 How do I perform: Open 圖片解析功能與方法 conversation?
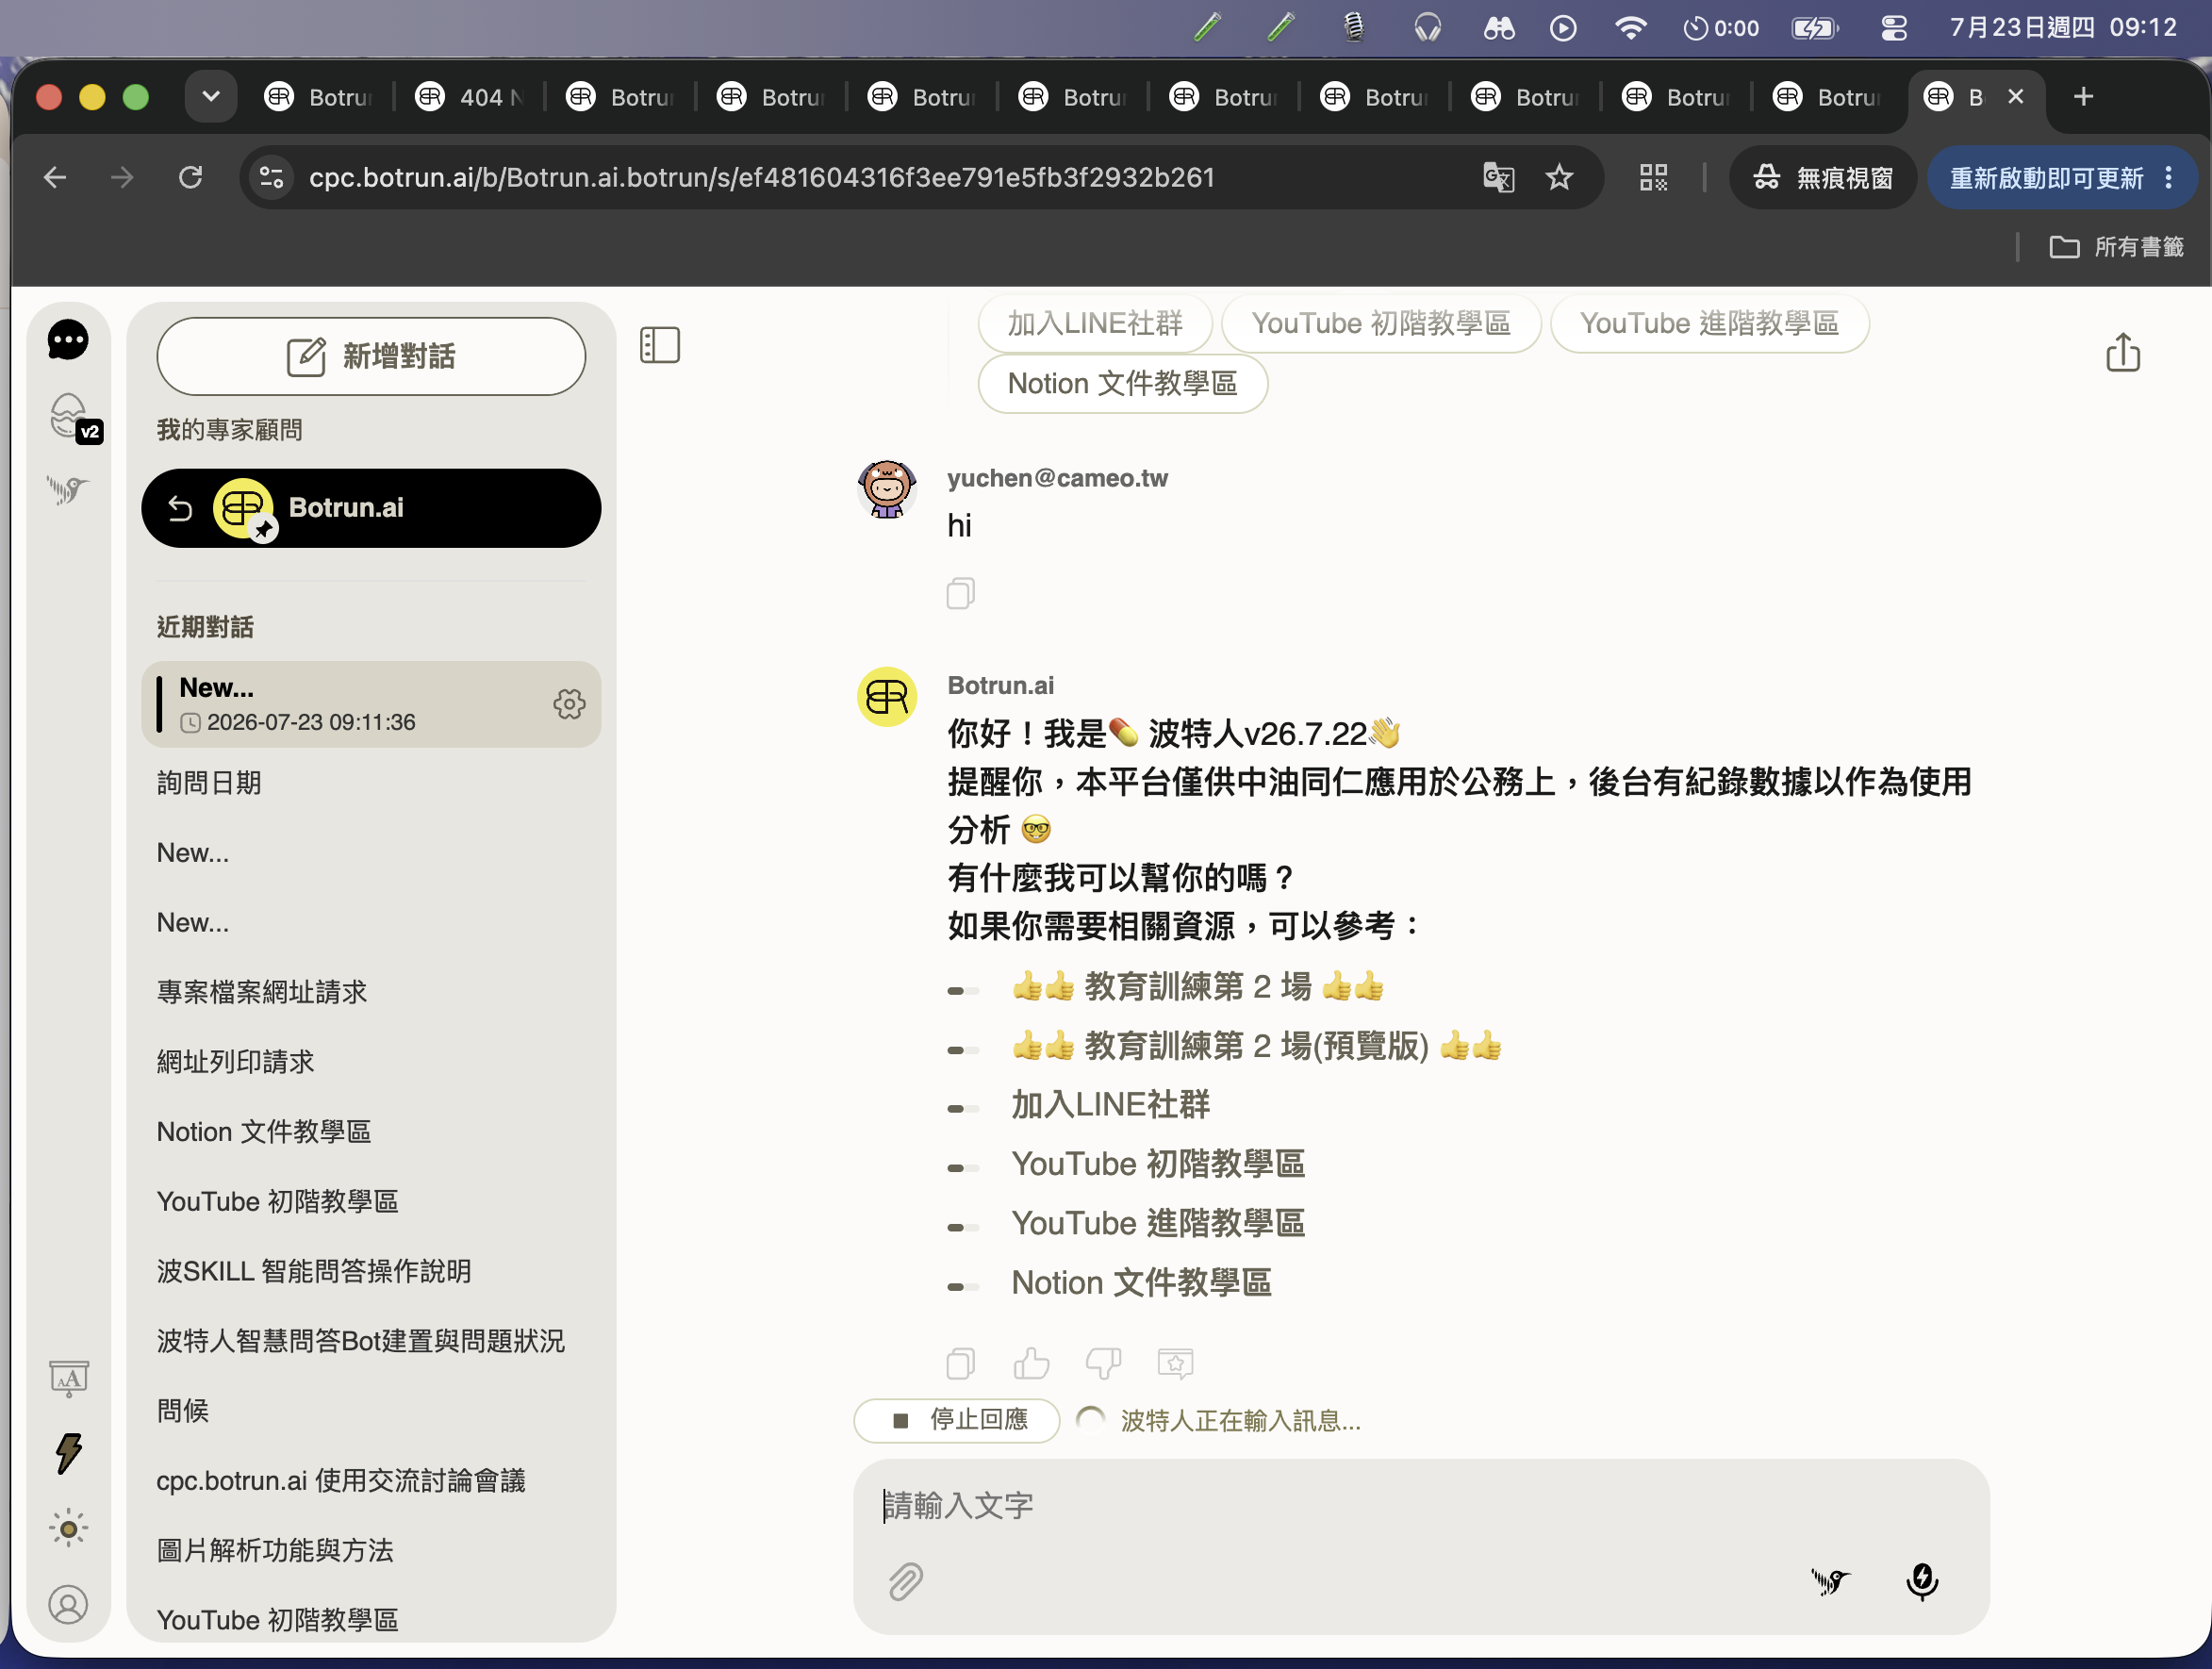371,1550
